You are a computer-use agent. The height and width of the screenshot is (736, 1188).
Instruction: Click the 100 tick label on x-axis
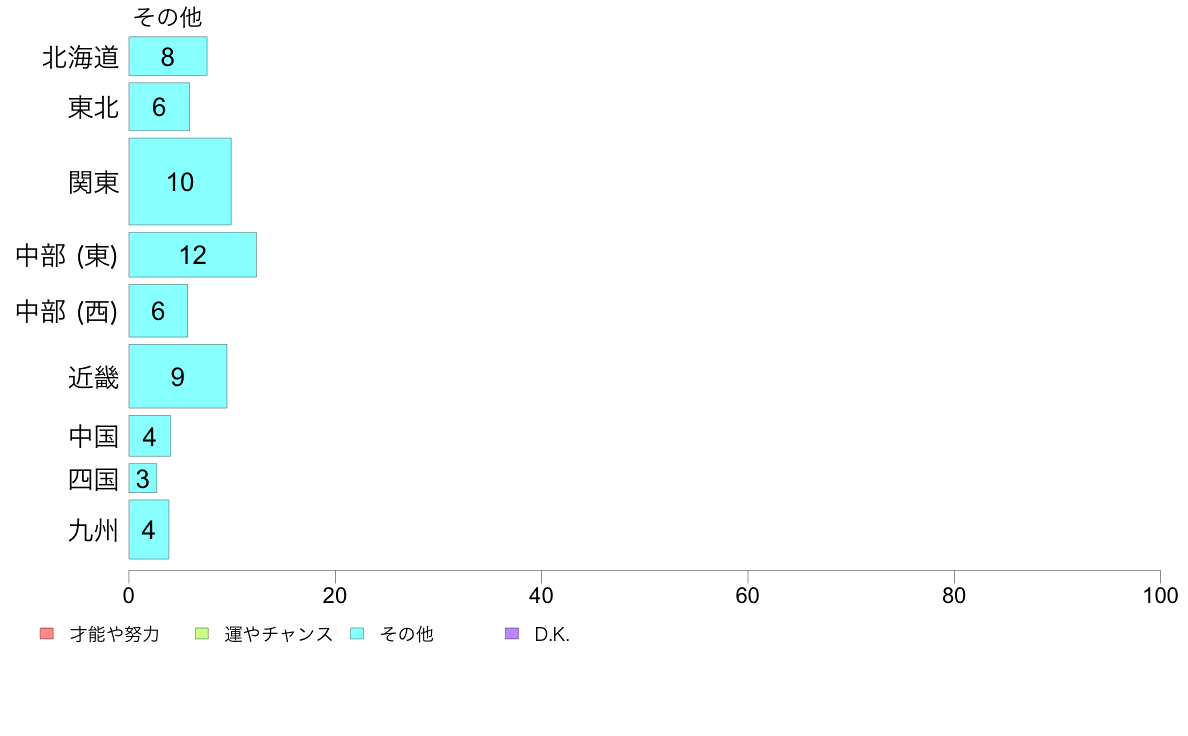(1160, 596)
